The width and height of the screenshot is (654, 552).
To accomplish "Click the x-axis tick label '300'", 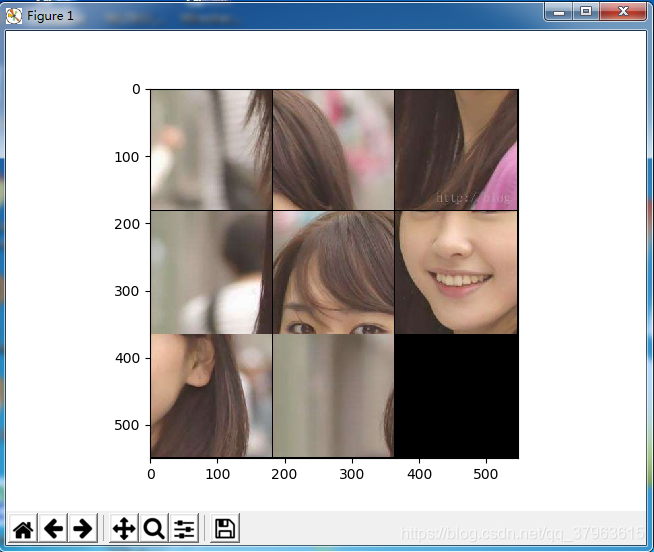I will [x=352, y=474].
